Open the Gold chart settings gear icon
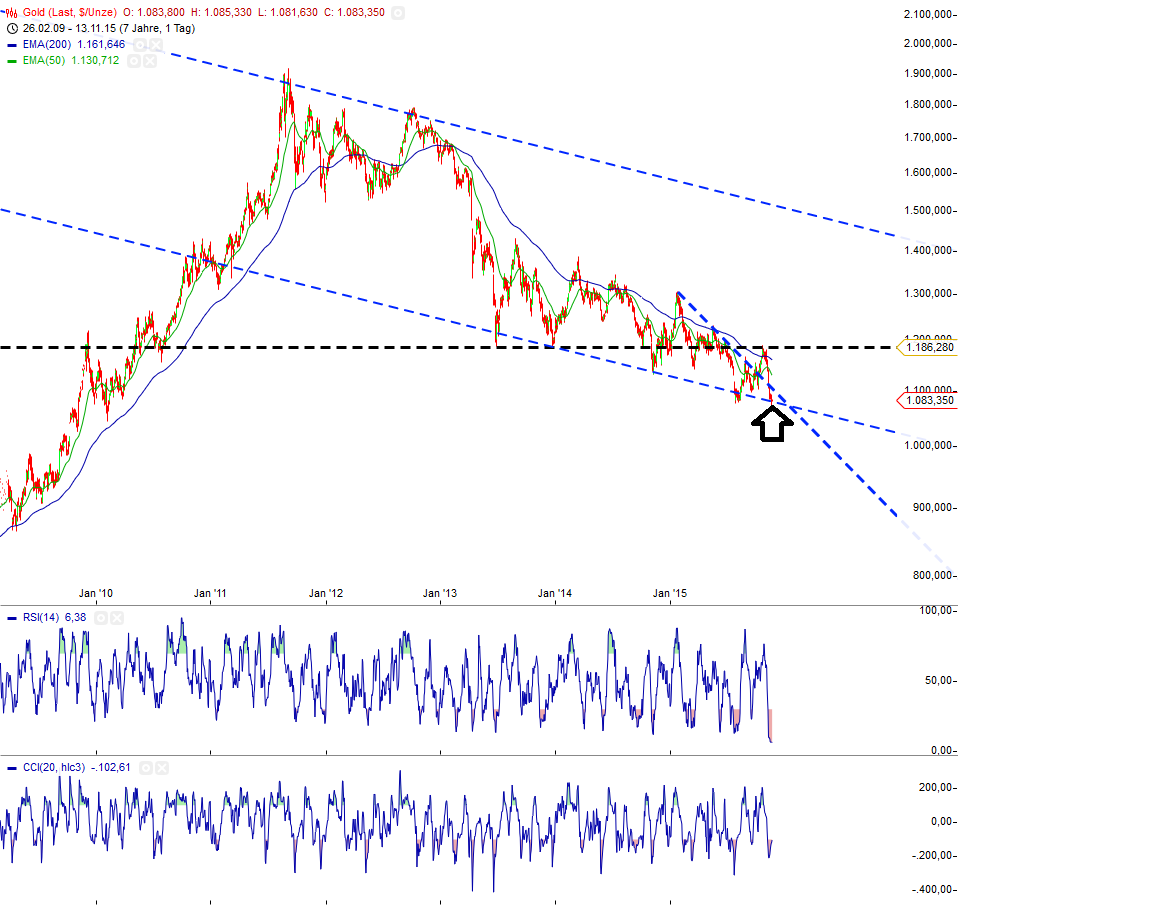The height and width of the screenshot is (905, 1152). tap(398, 12)
